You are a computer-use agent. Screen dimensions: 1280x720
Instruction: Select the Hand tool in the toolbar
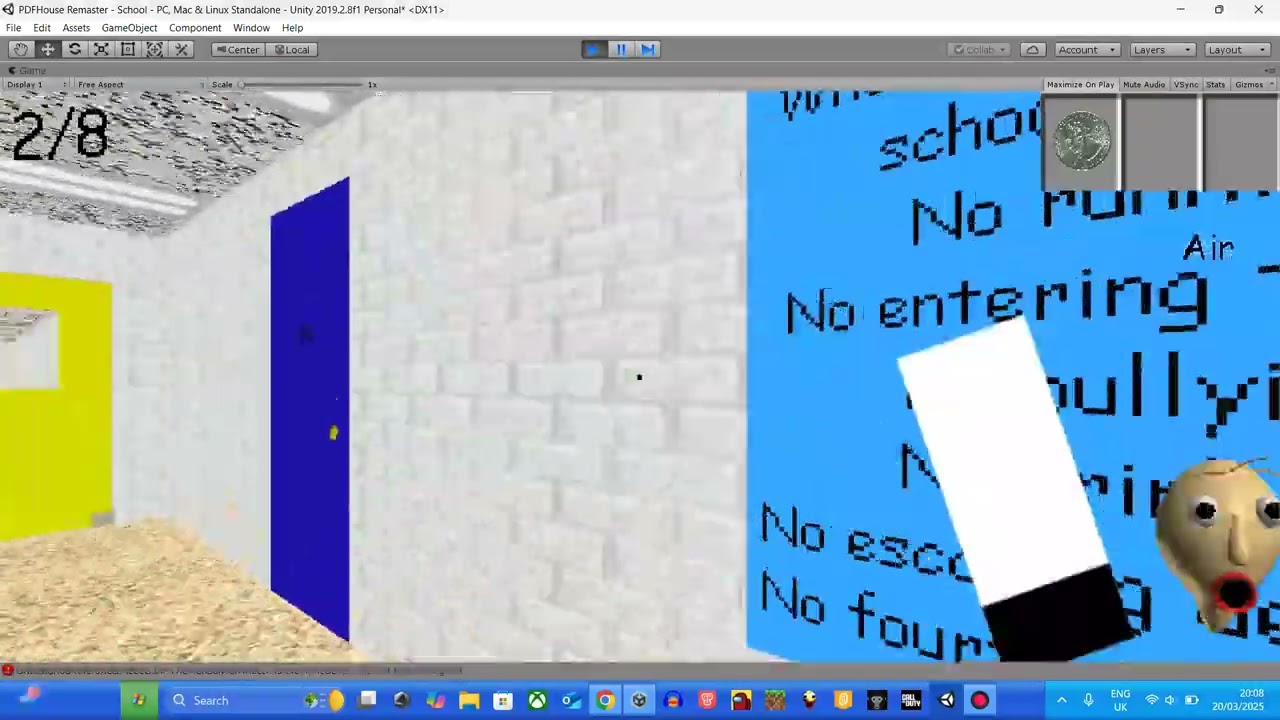coord(21,49)
